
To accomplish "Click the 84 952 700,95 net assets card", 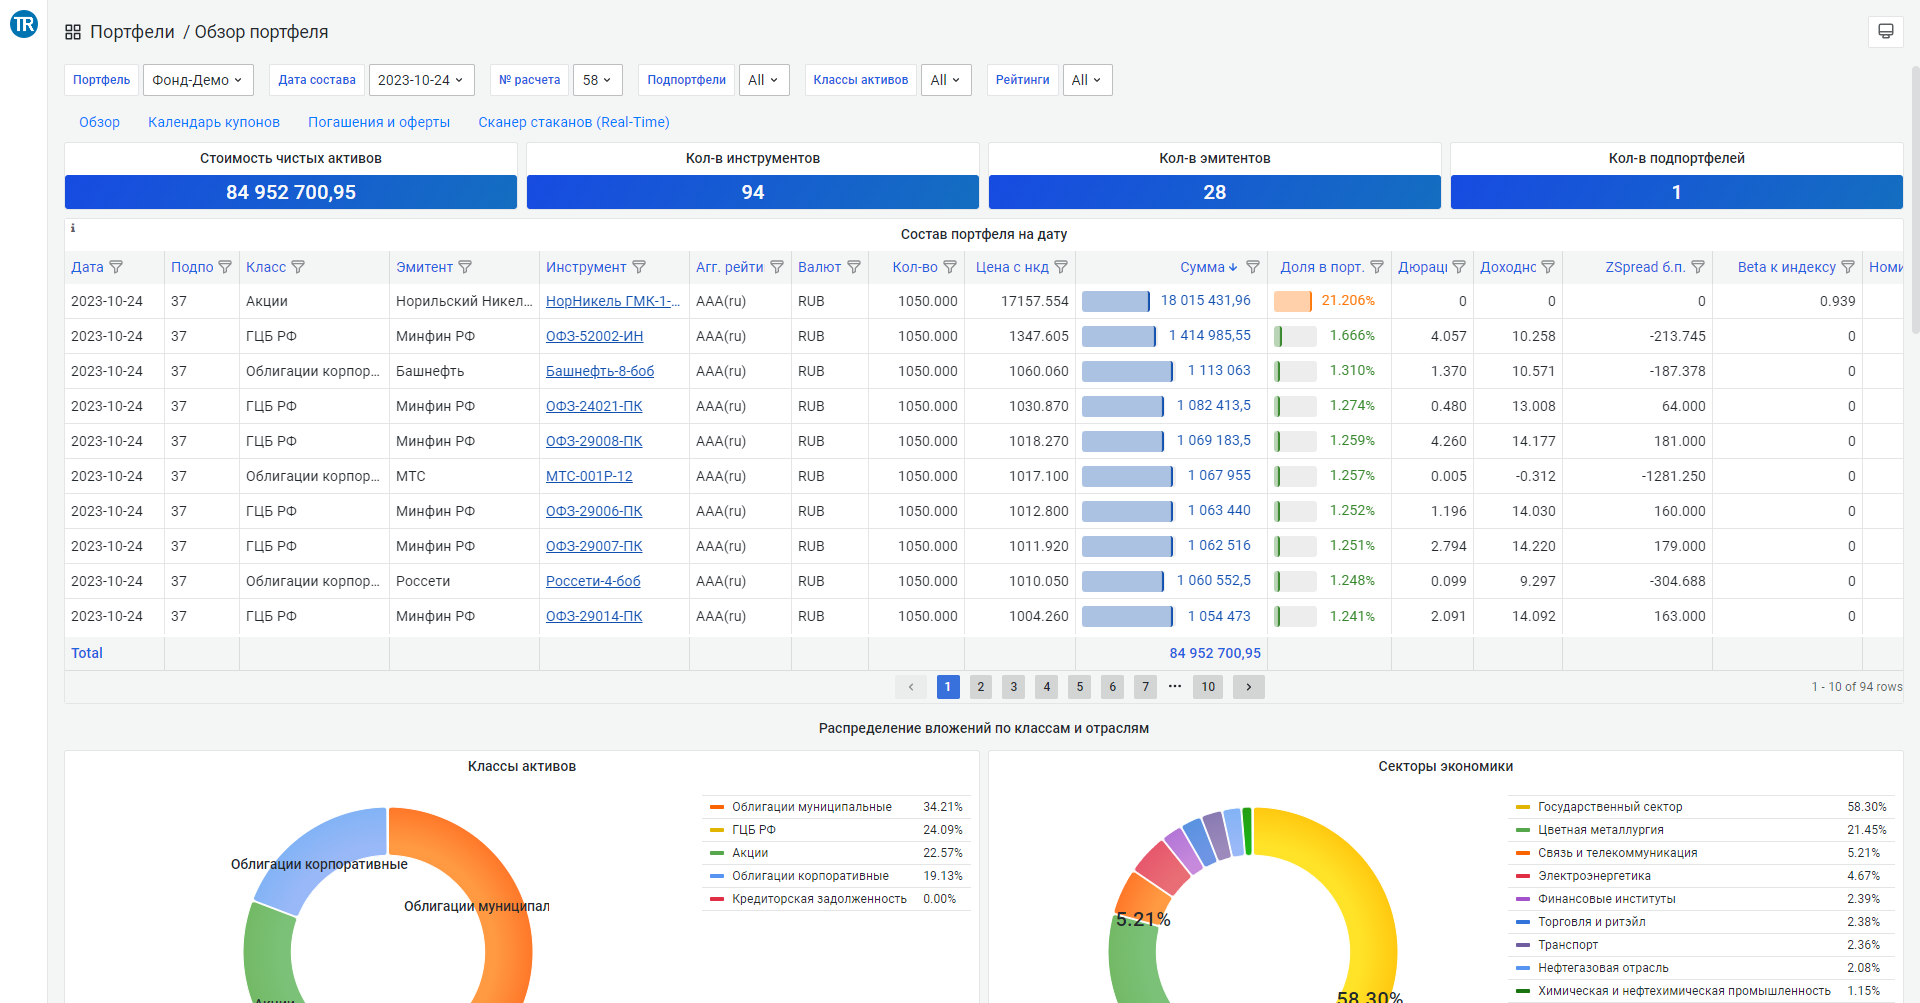I will point(291,192).
